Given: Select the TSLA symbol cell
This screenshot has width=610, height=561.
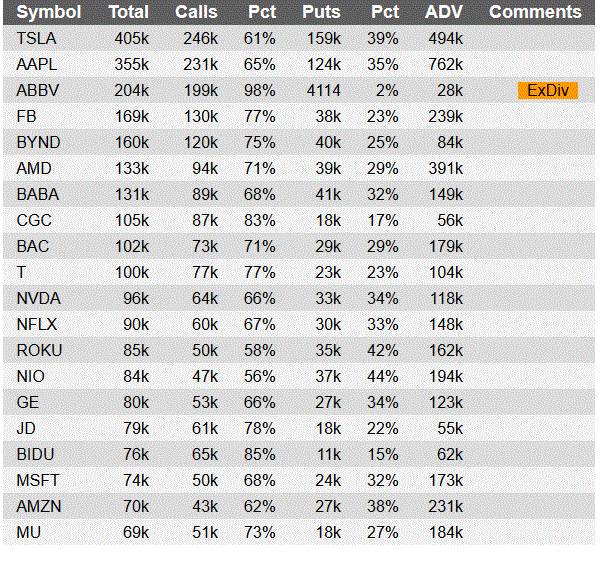Looking at the screenshot, I should (37, 39).
